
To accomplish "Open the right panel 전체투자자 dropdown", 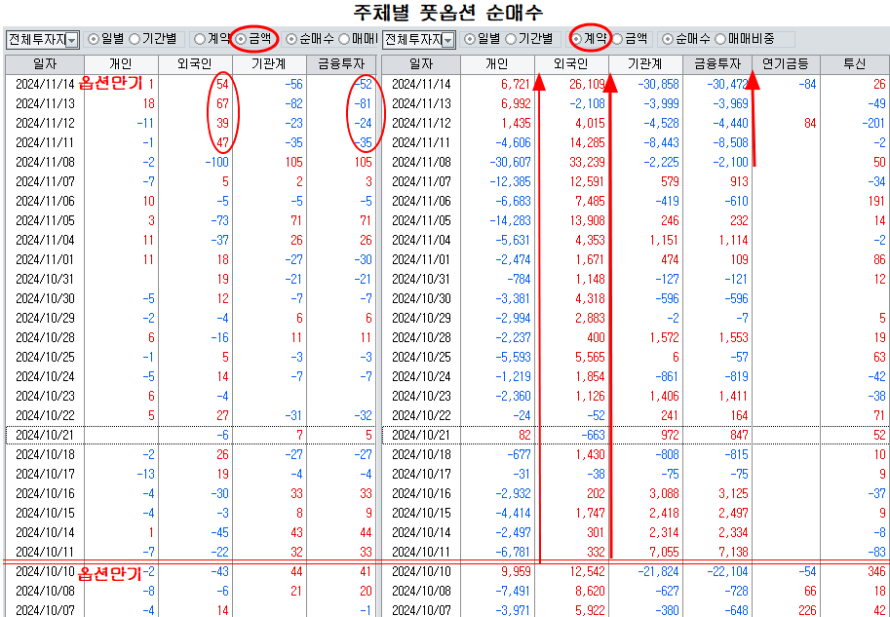I will point(448,40).
